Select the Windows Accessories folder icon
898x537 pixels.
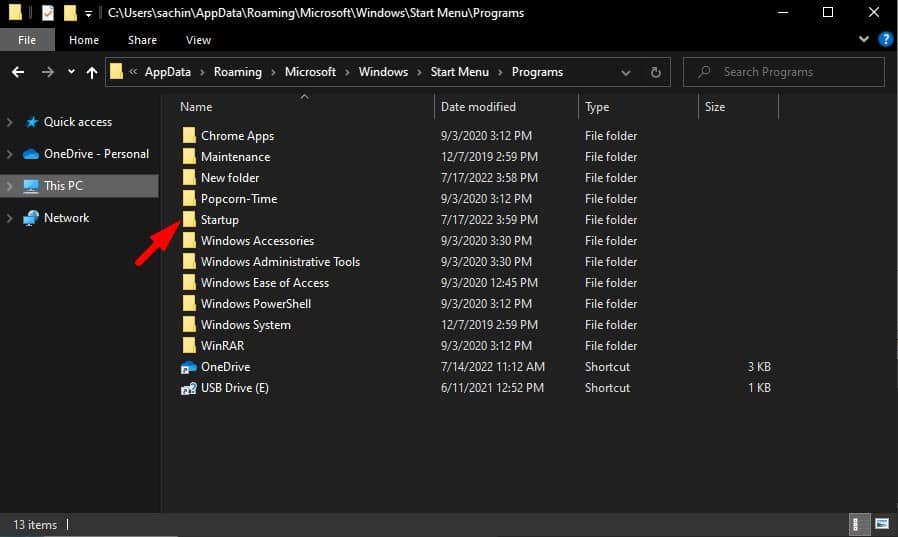click(x=189, y=240)
